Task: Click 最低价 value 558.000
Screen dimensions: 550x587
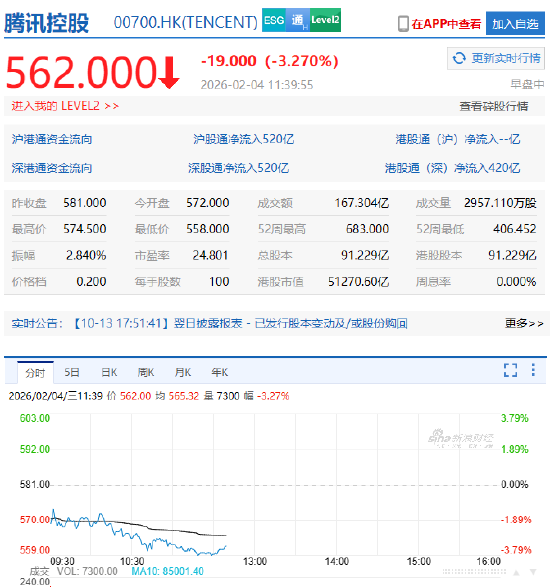Action: coord(208,229)
